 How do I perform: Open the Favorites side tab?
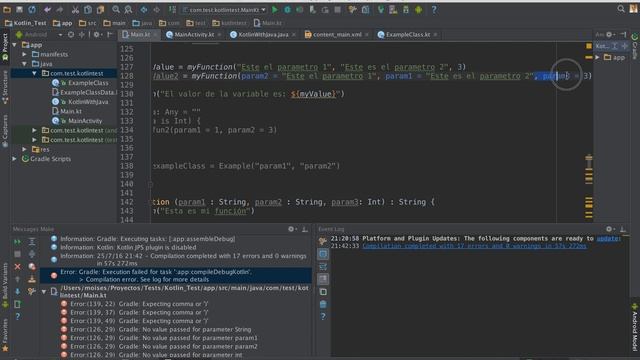[5, 335]
